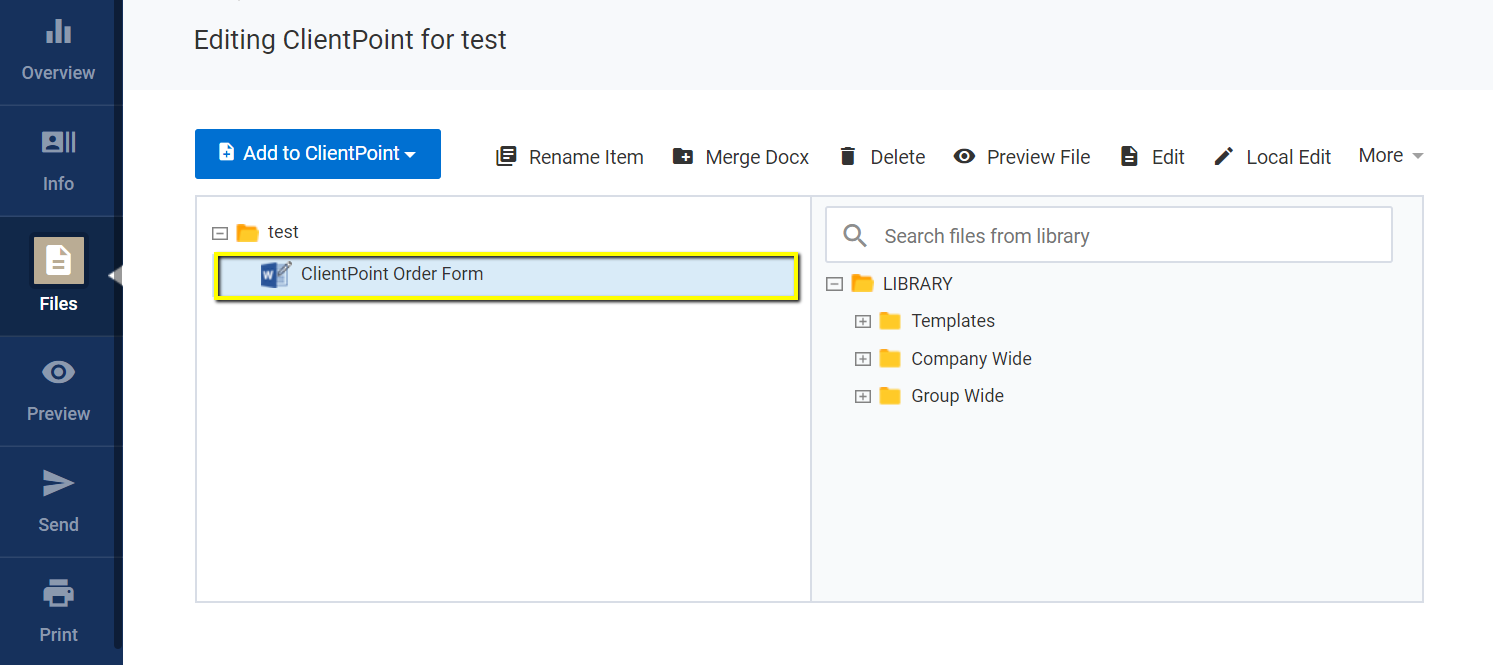Open the Info contact card icon
The image size is (1493, 665).
(x=59, y=142)
